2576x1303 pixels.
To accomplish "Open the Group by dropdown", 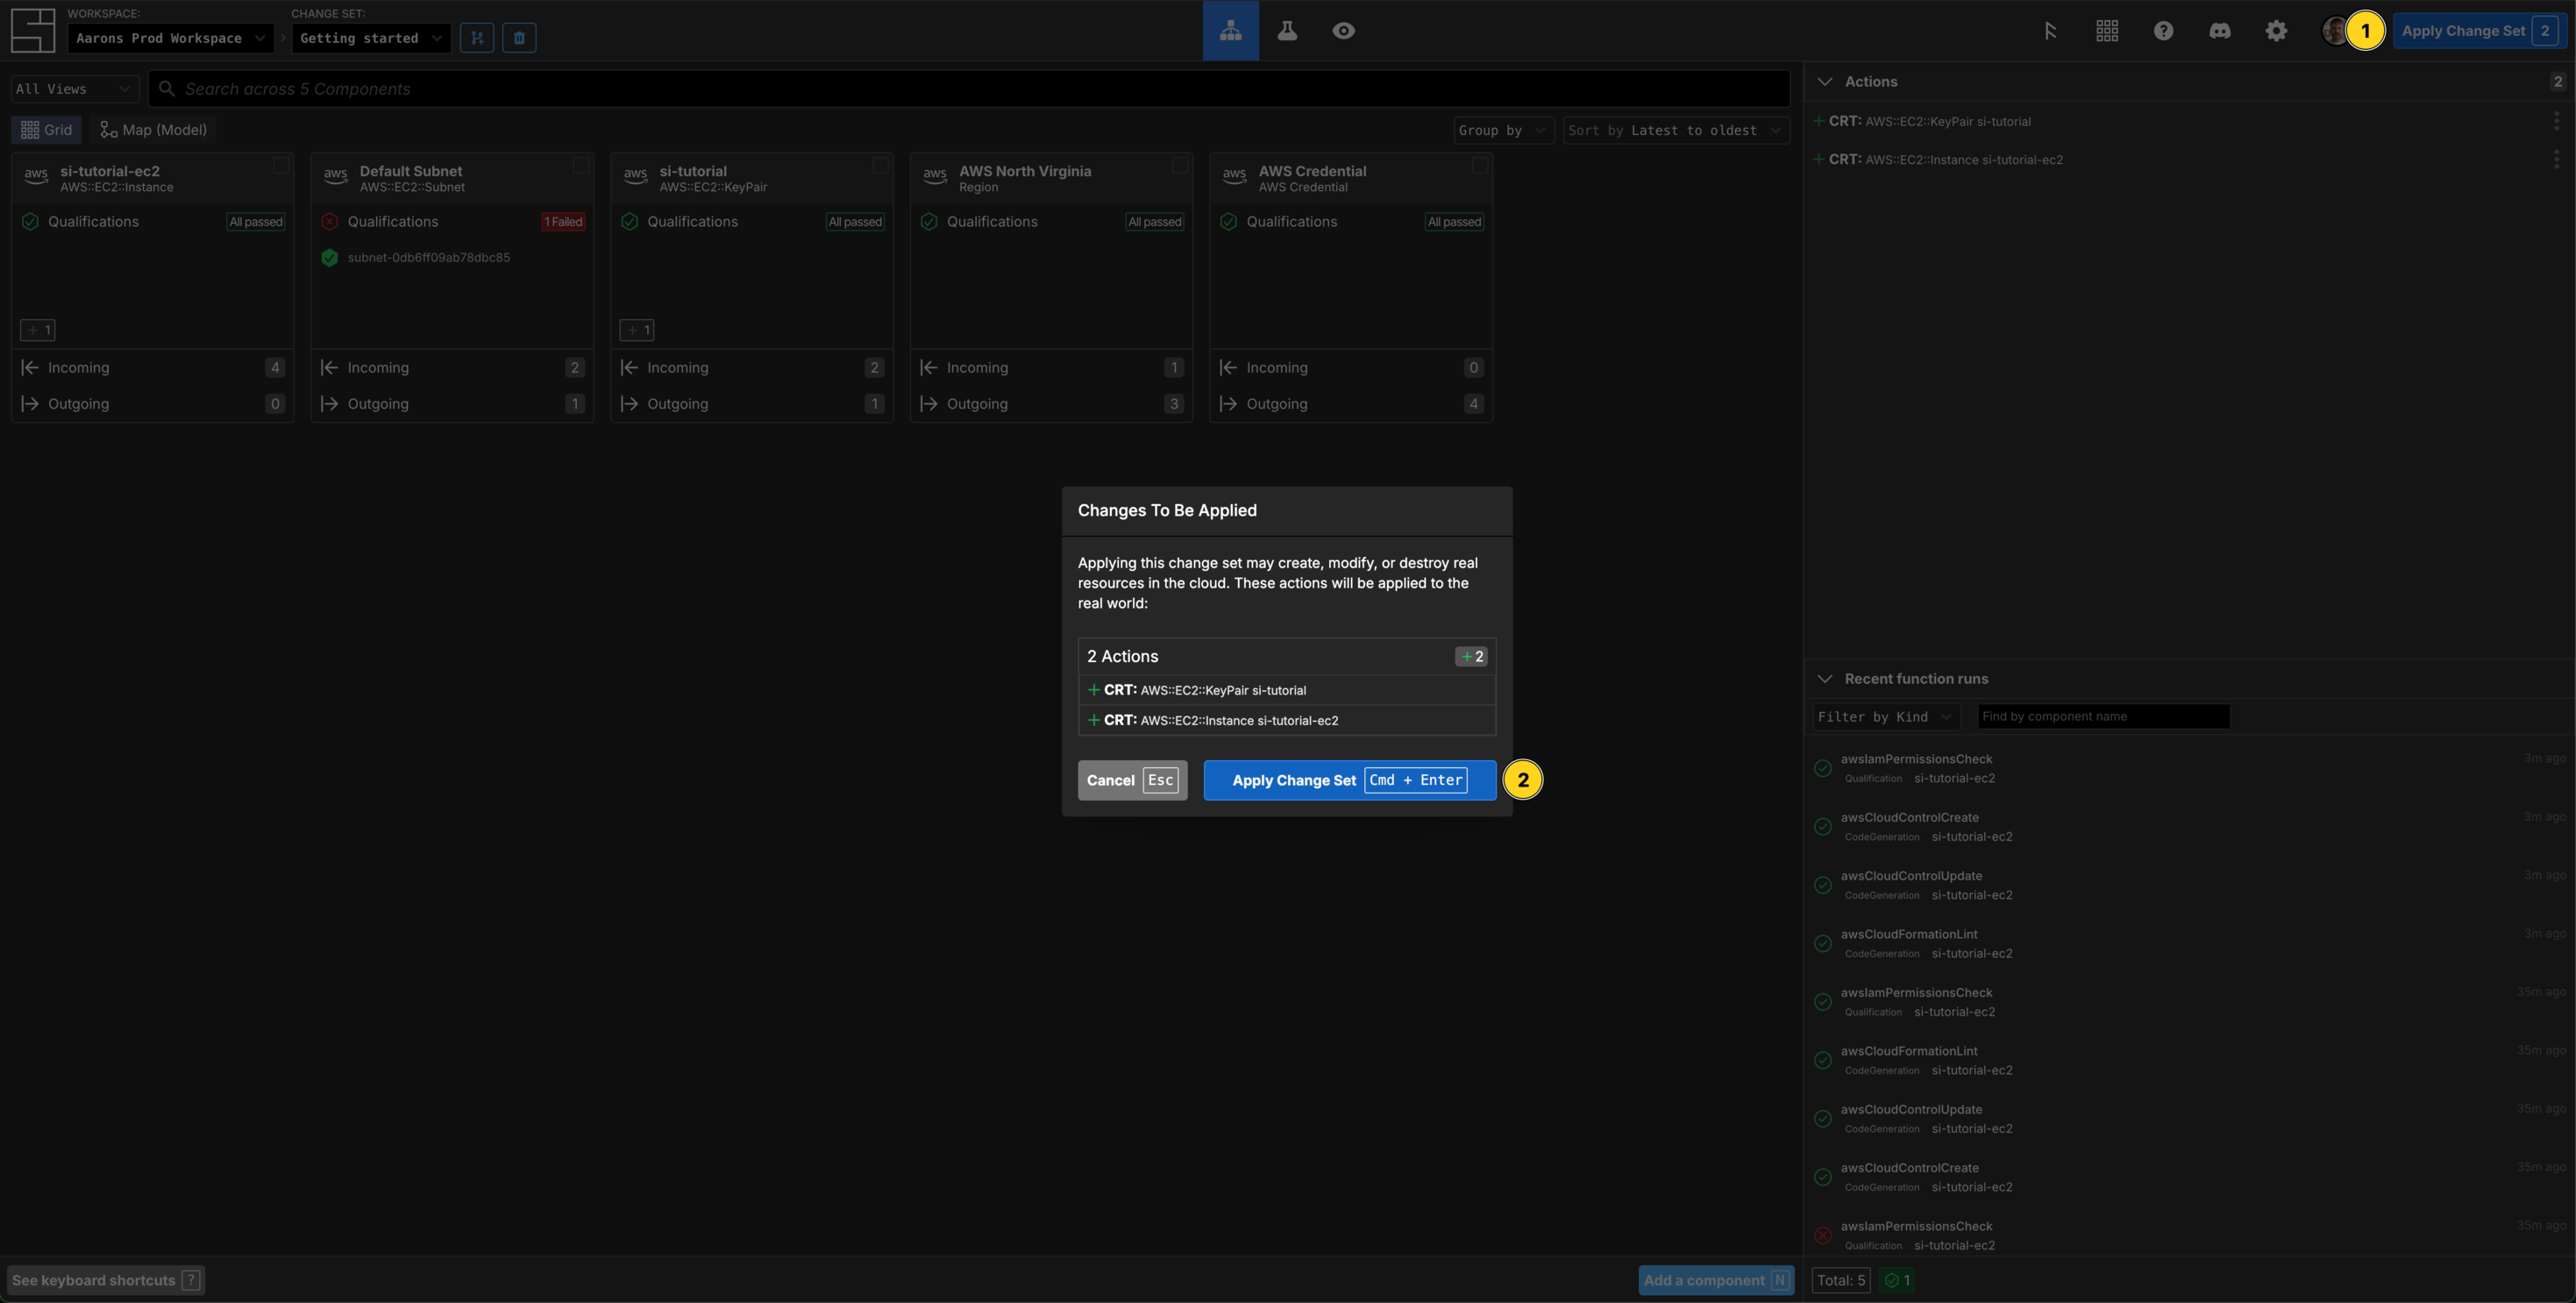I will tap(1503, 130).
